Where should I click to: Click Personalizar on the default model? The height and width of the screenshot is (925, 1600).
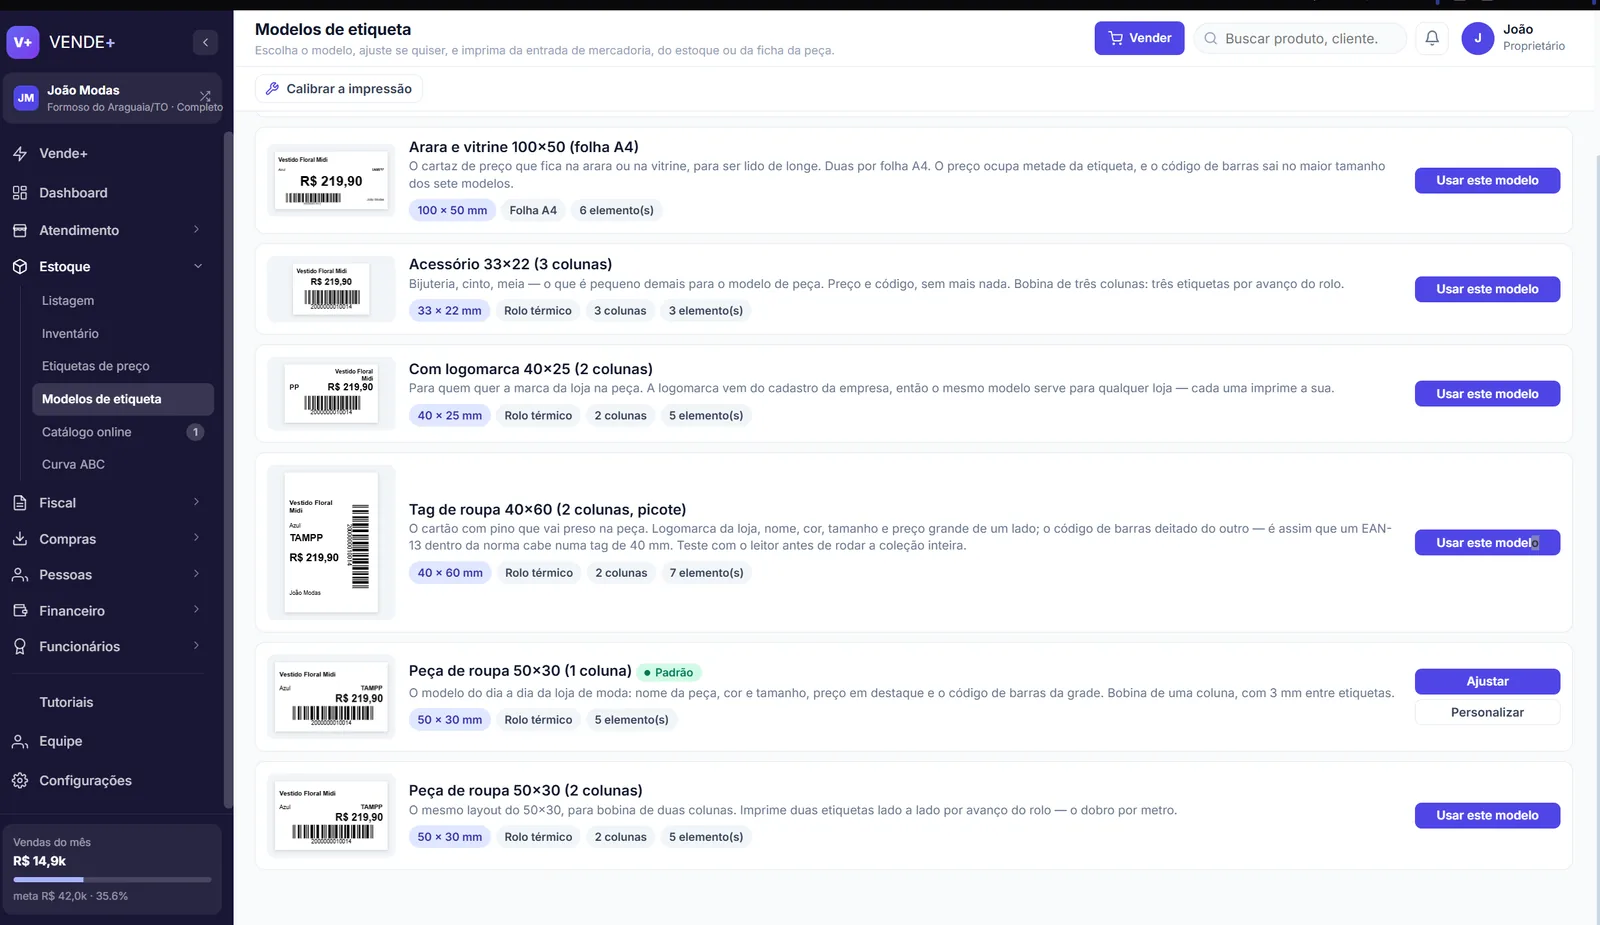[1487, 713]
